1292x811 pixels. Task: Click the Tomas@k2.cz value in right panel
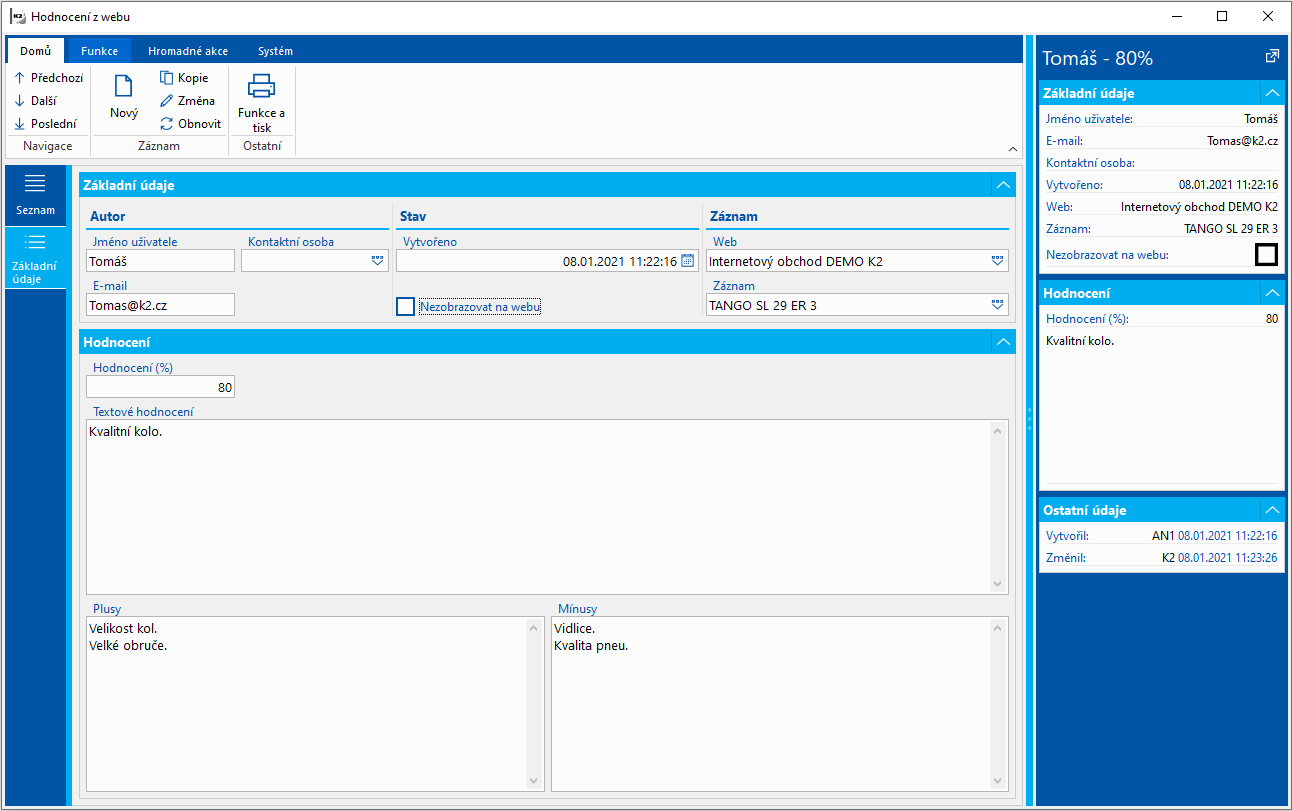[1243, 140]
